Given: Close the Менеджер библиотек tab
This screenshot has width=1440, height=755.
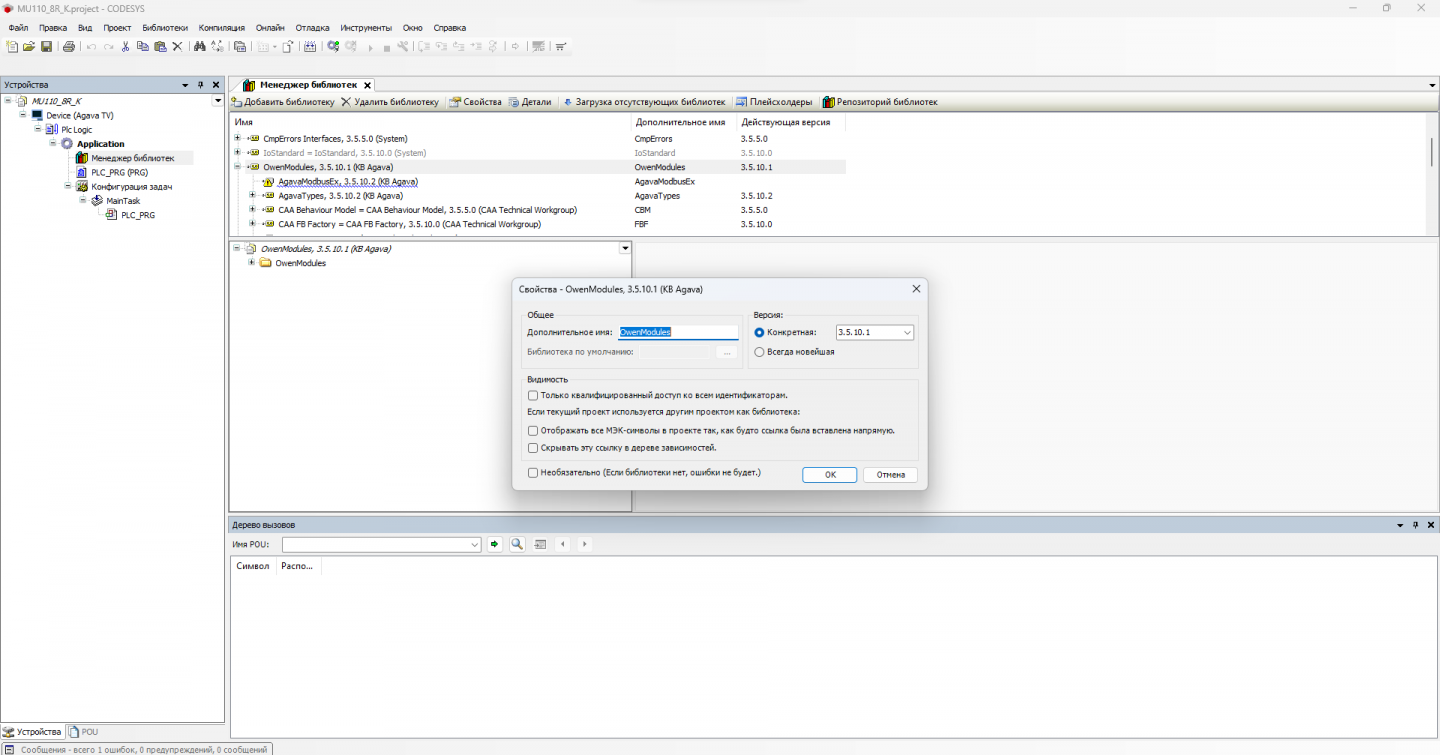Looking at the screenshot, I should click(367, 85).
